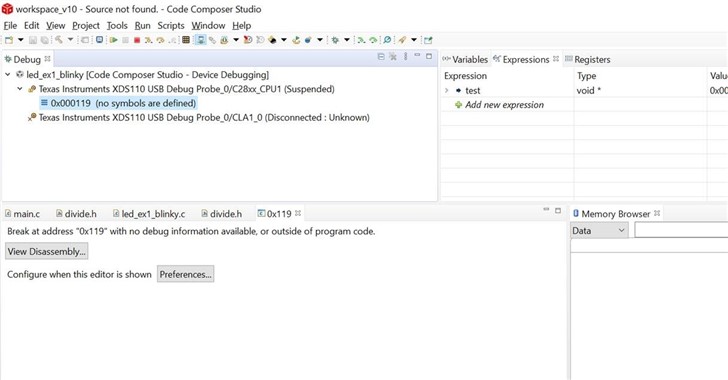Click the brown grid toolbar icon

click(186, 40)
